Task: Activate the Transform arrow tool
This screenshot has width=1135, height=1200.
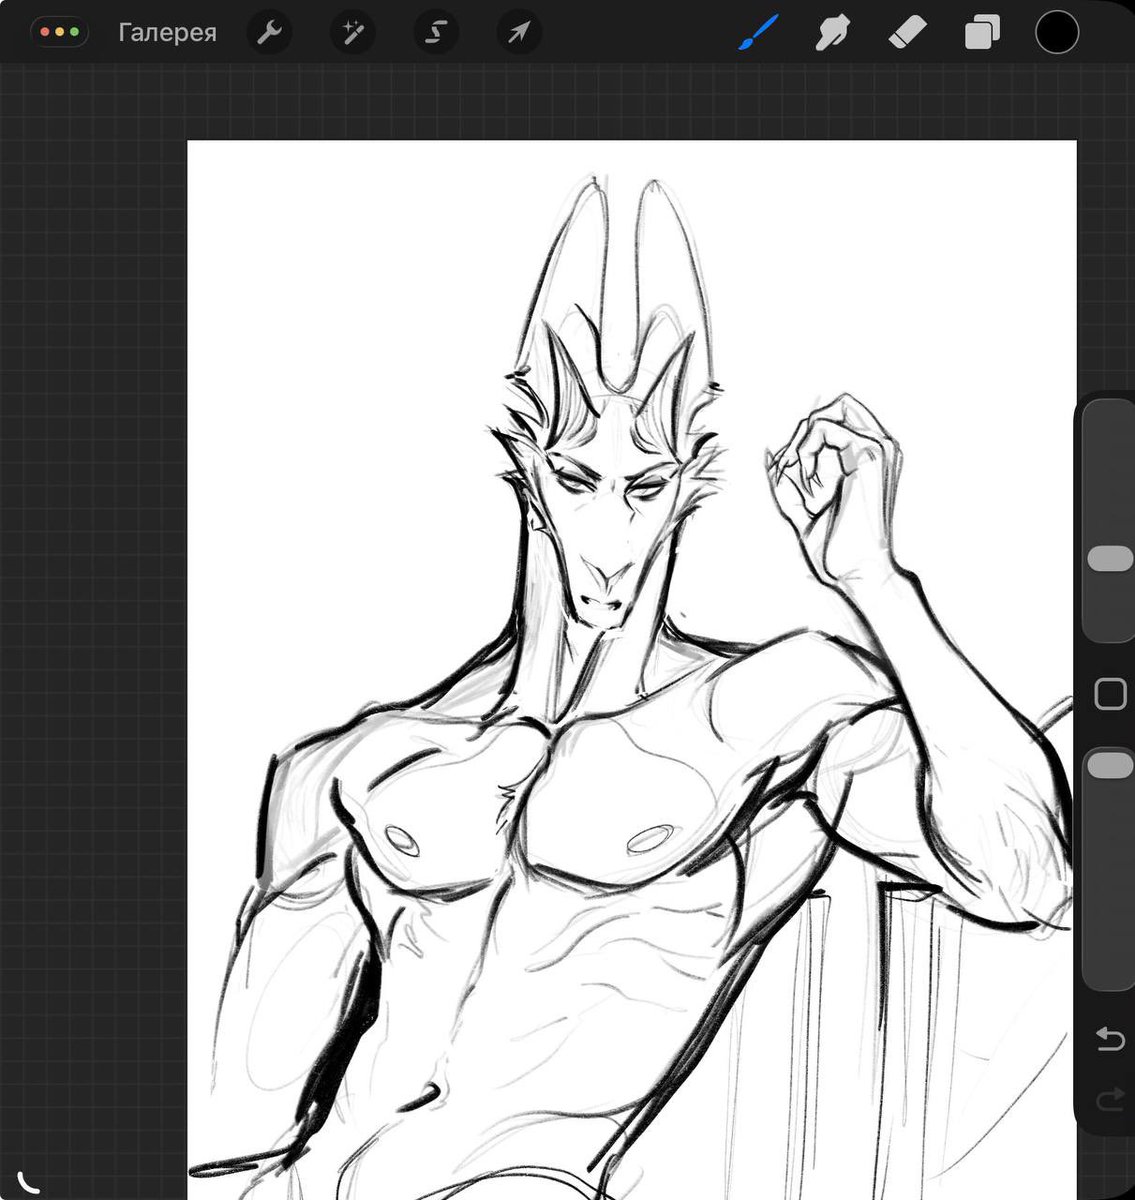Action: (x=519, y=33)
